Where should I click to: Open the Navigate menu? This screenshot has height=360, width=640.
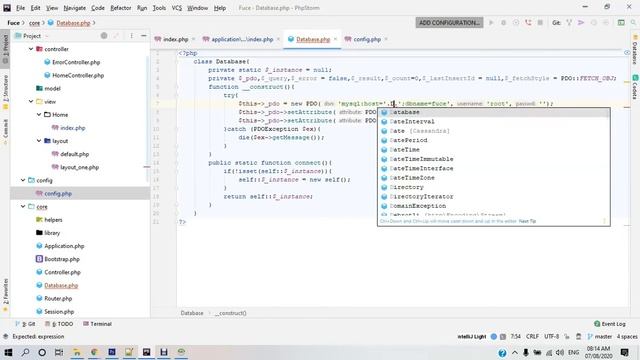click(75, 8)
